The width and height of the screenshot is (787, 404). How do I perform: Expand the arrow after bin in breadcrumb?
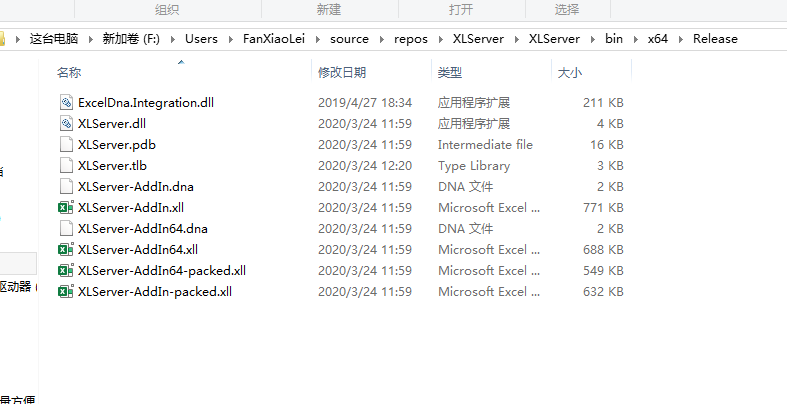[x=635, y=39]
